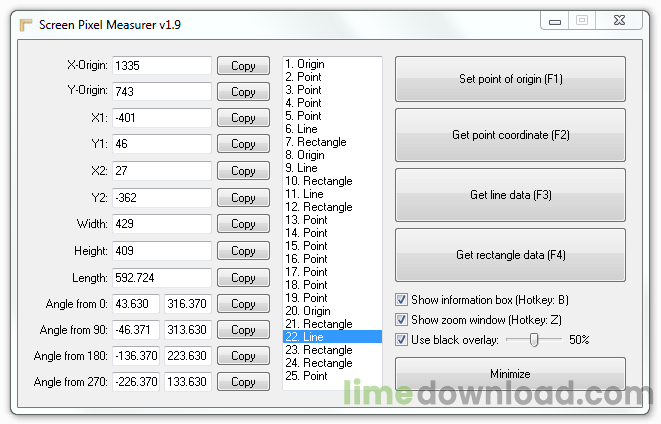This screenshot has height=424, width=661.
Task: Select list entry '19. Point'
Action: 332,298
